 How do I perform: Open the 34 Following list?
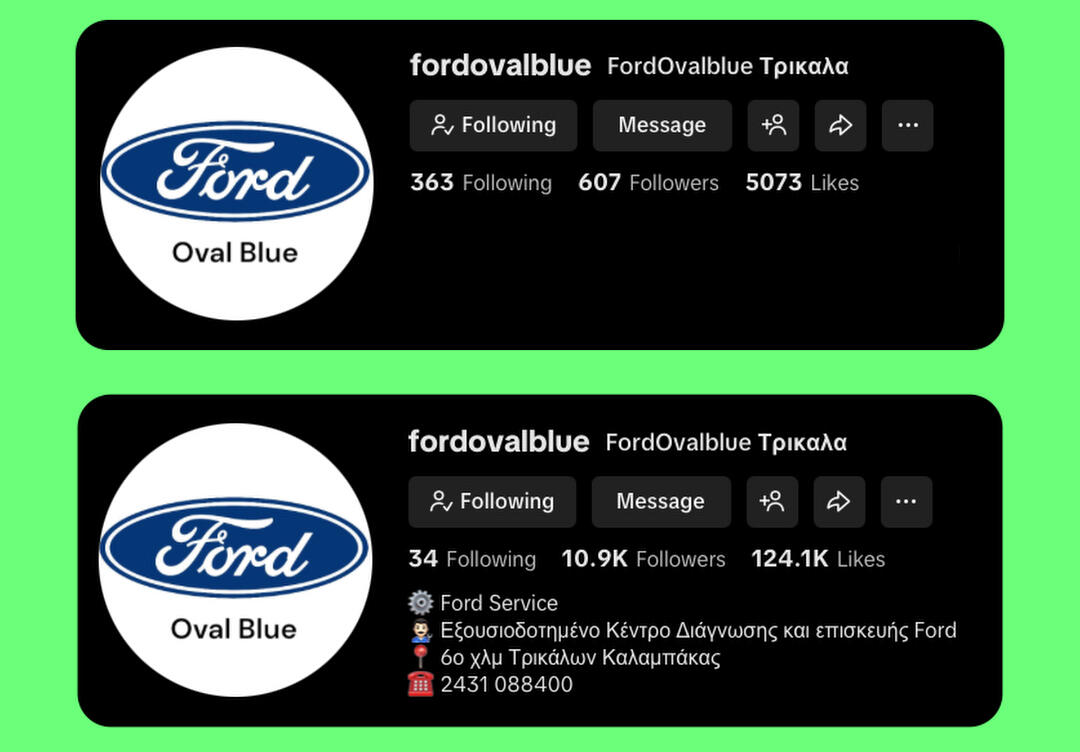[x=472, y=558]
